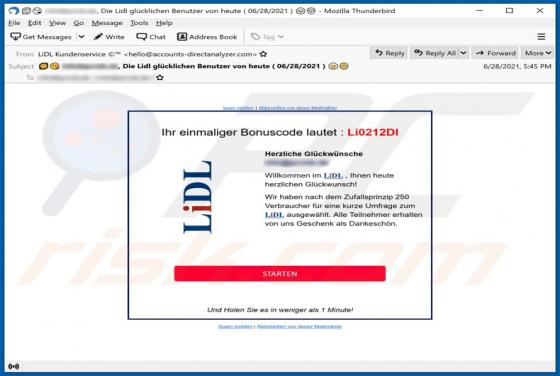Screen dimensions: 560x376
Task: Open the Go menu
Action: click(x=79, y=23)
